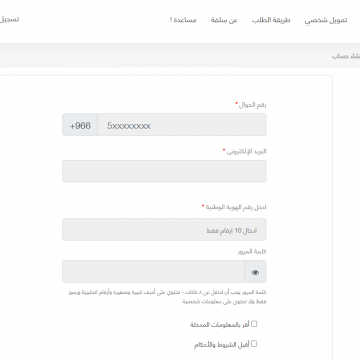Click the البريد الإلكتروني field label
The width and height of the screenshot is (360, 360).
[x=246, y=152]
